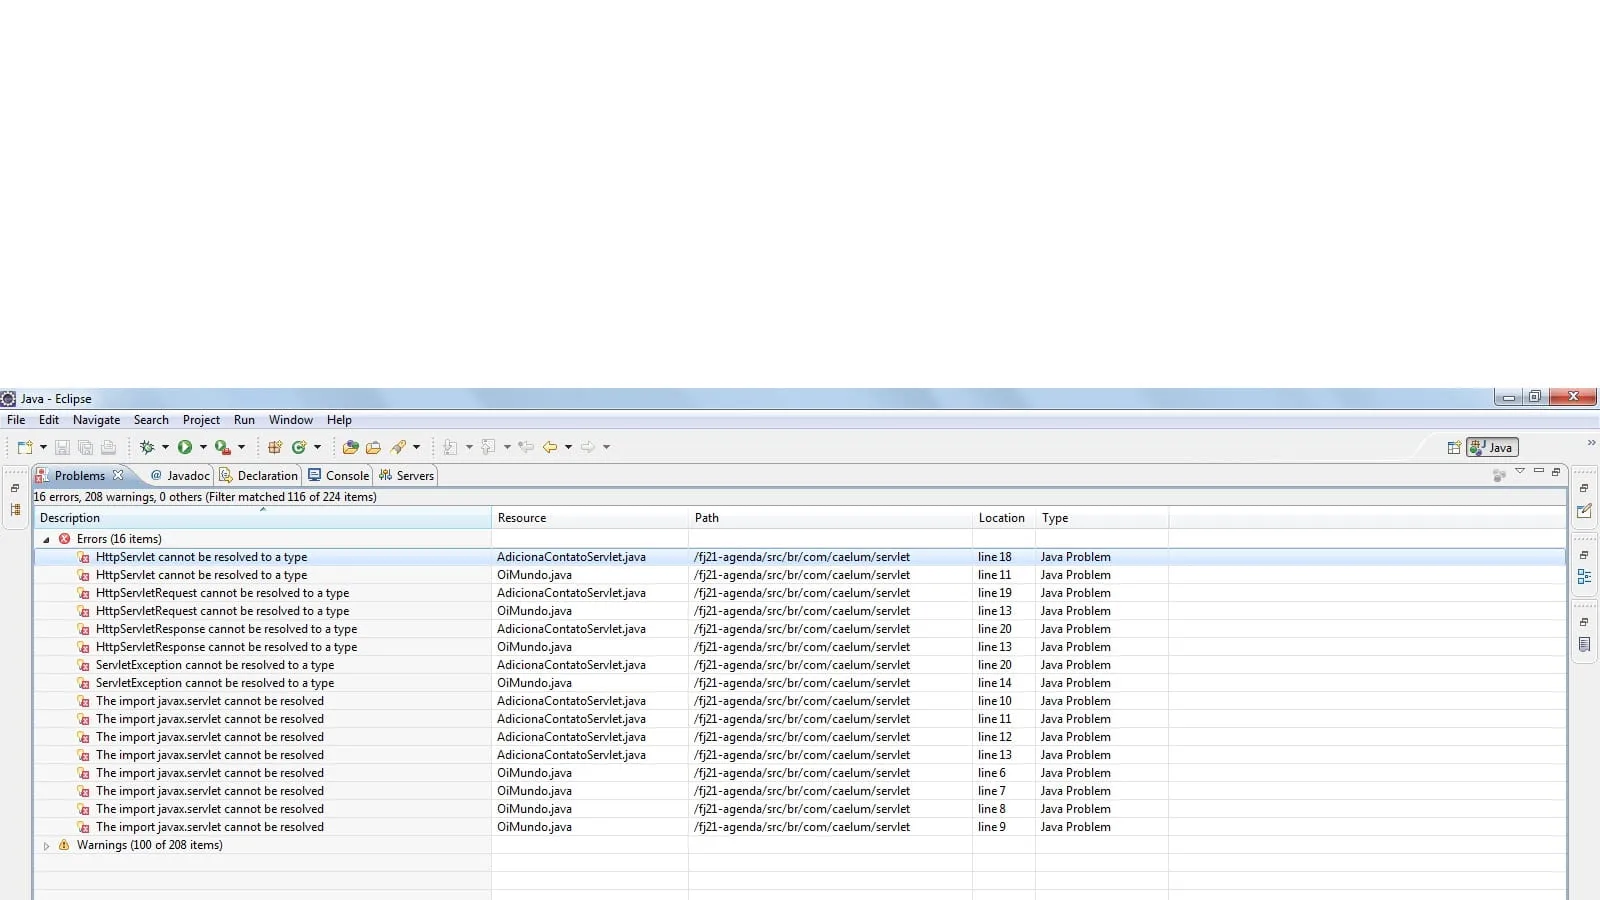
Task: Click the Back navigation yellow arrow
Action: point(550,448)
